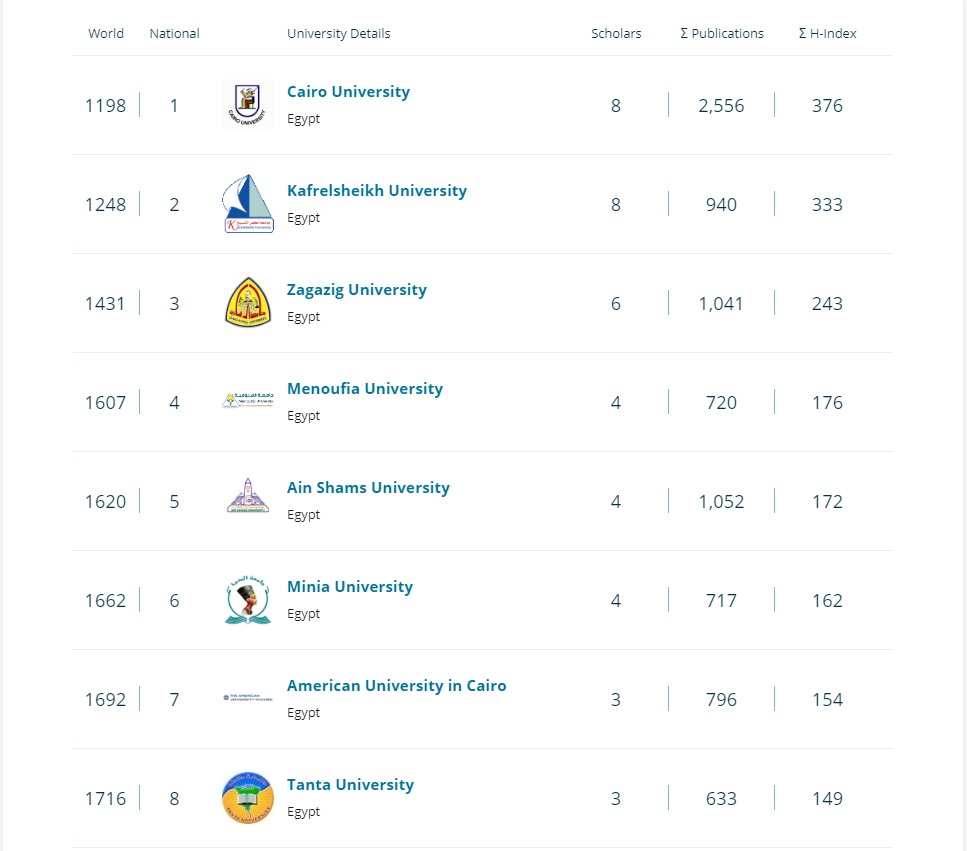Click the Menoufia University logo
Screen dimensions: 967x851
(x=247, y=402)
